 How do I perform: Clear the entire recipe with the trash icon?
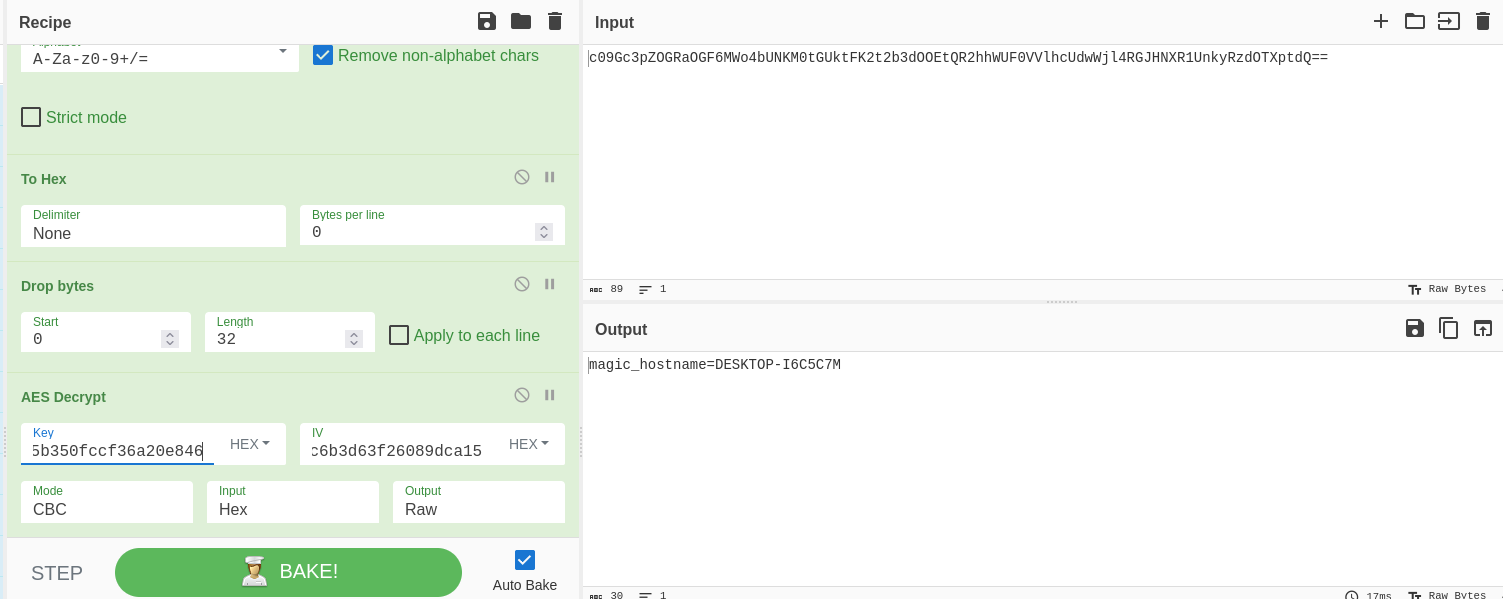pos(556,21)
